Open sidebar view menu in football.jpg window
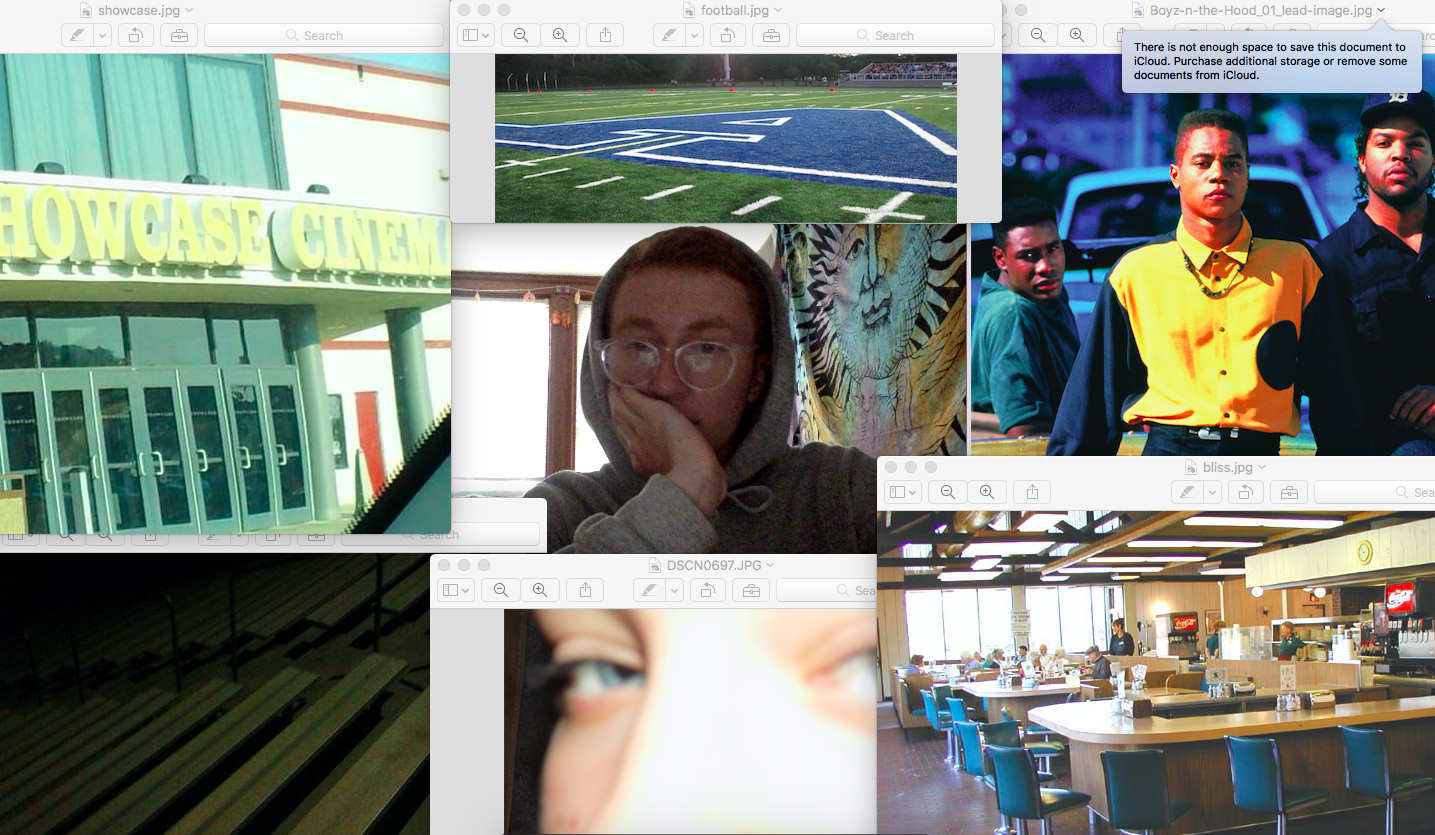This screenshot has height=835, width=1435. (476, 35)
